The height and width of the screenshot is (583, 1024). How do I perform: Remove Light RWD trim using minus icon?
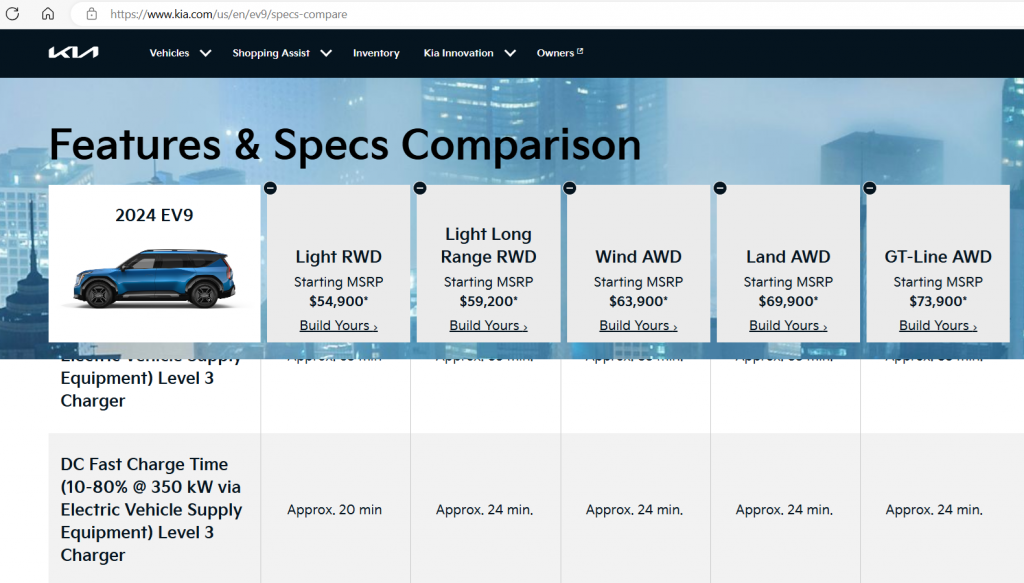pyautogui.click(x=270, y=188)
